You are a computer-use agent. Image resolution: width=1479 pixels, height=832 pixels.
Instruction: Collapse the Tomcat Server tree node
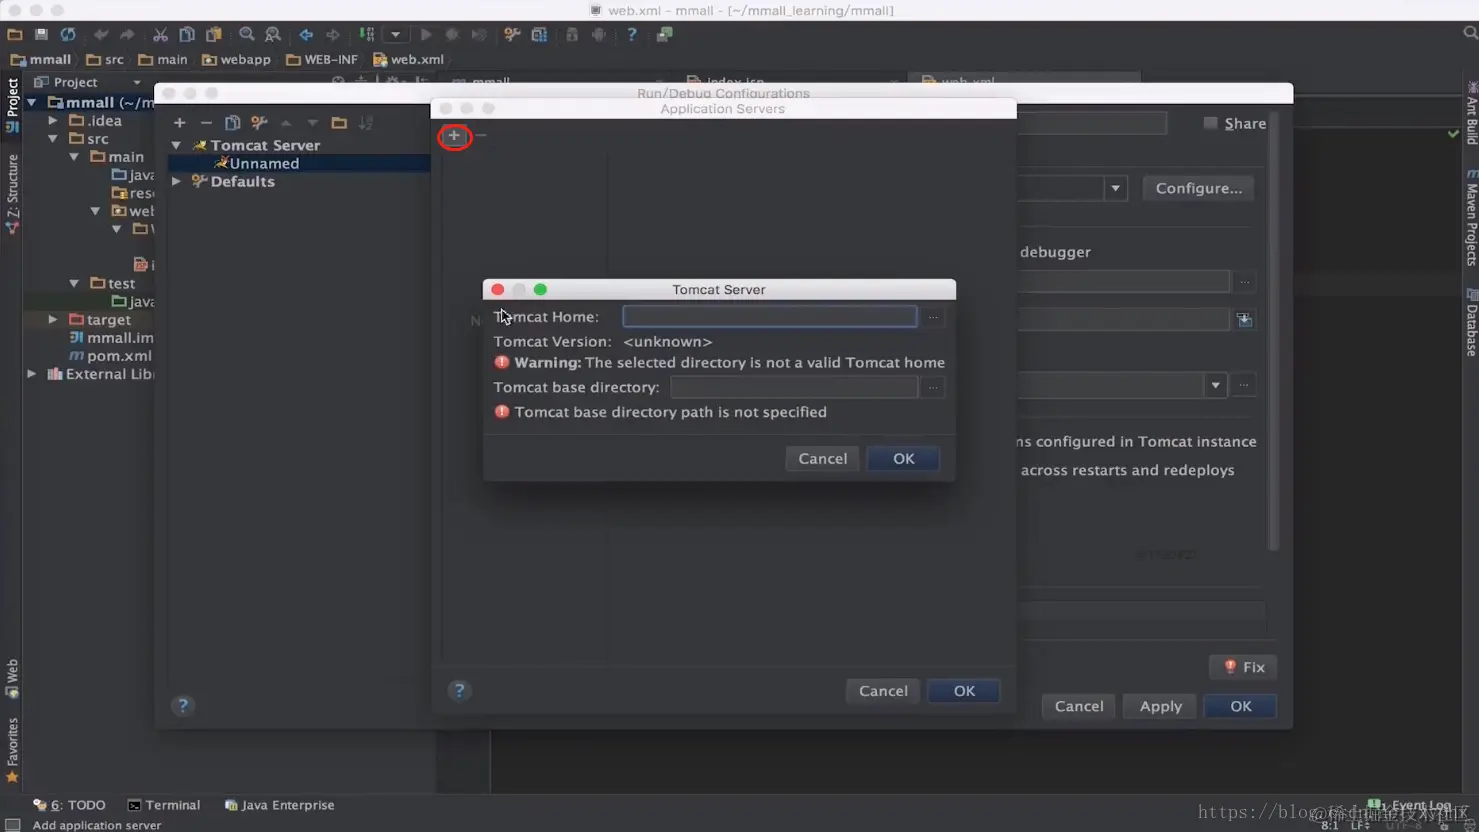[177, 145]
